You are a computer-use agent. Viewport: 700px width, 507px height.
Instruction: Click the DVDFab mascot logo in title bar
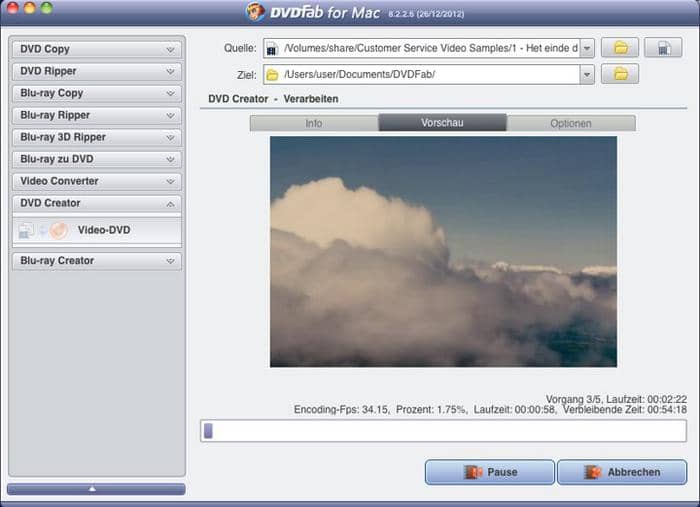[255, 11]
